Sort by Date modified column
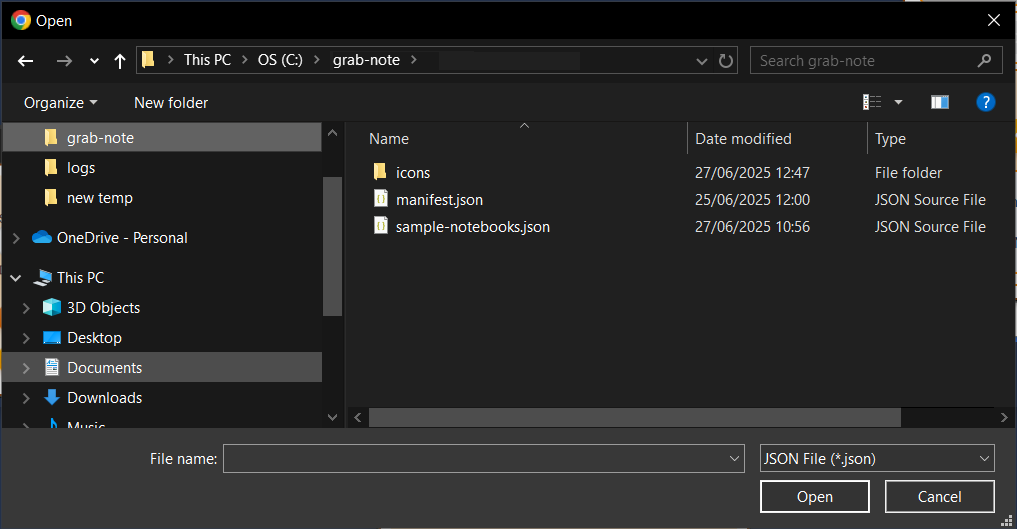This screenshot has height=529, width=1017. 743,139
